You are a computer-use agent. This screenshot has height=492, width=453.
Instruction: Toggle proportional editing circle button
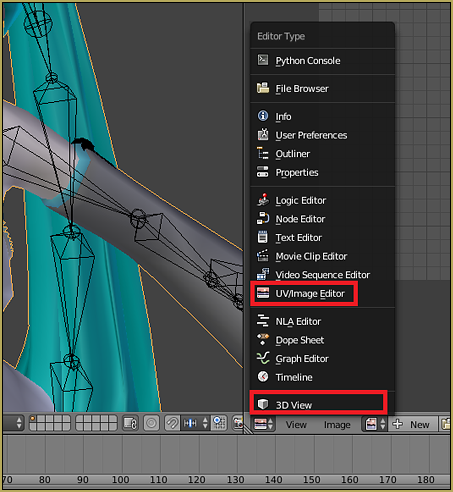(x=151, y=423)
